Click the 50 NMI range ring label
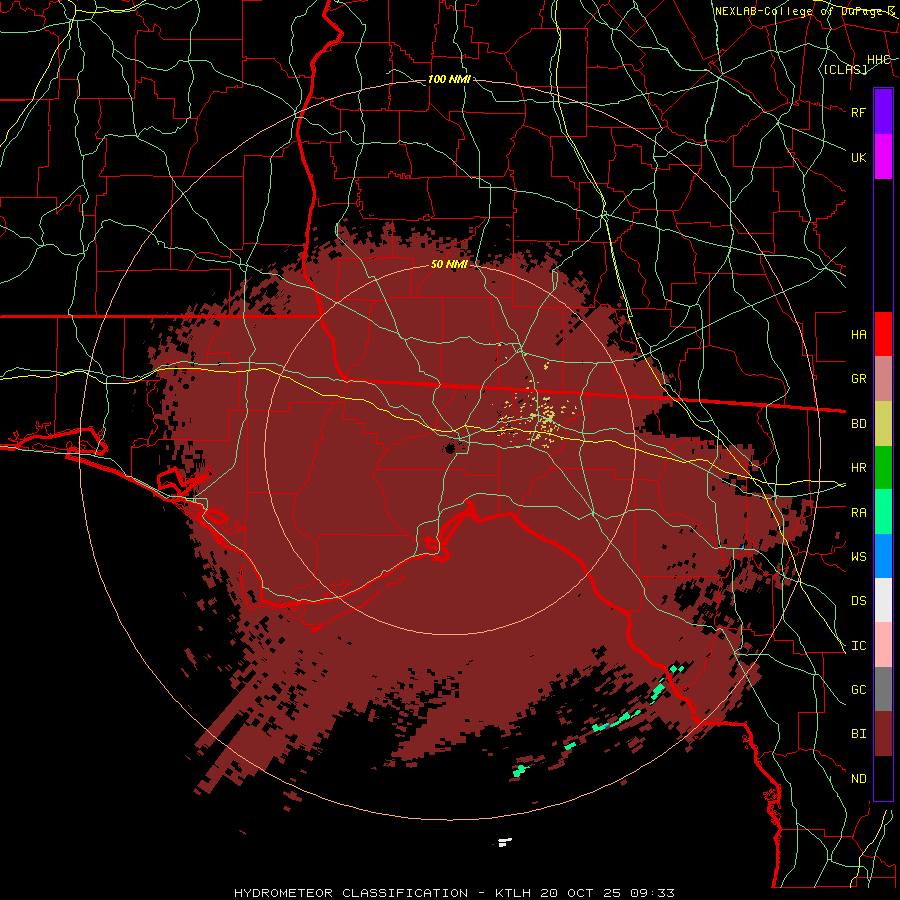 coord(449,264)
